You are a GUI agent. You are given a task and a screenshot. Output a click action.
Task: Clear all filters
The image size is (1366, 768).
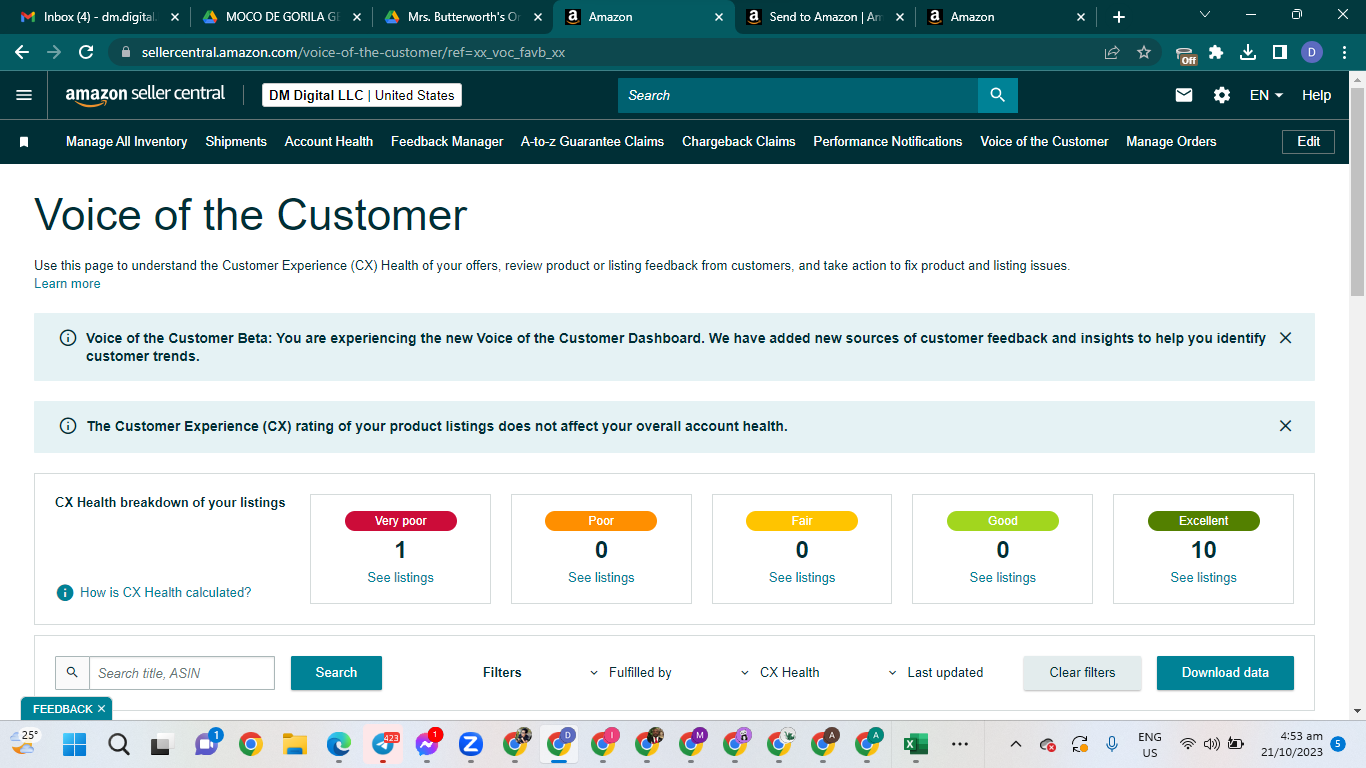coord(1082,673)
